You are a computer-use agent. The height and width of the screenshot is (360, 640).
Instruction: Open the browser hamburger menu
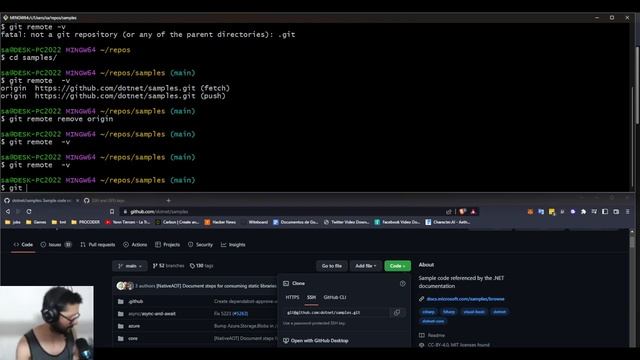(x=627, y=211)
